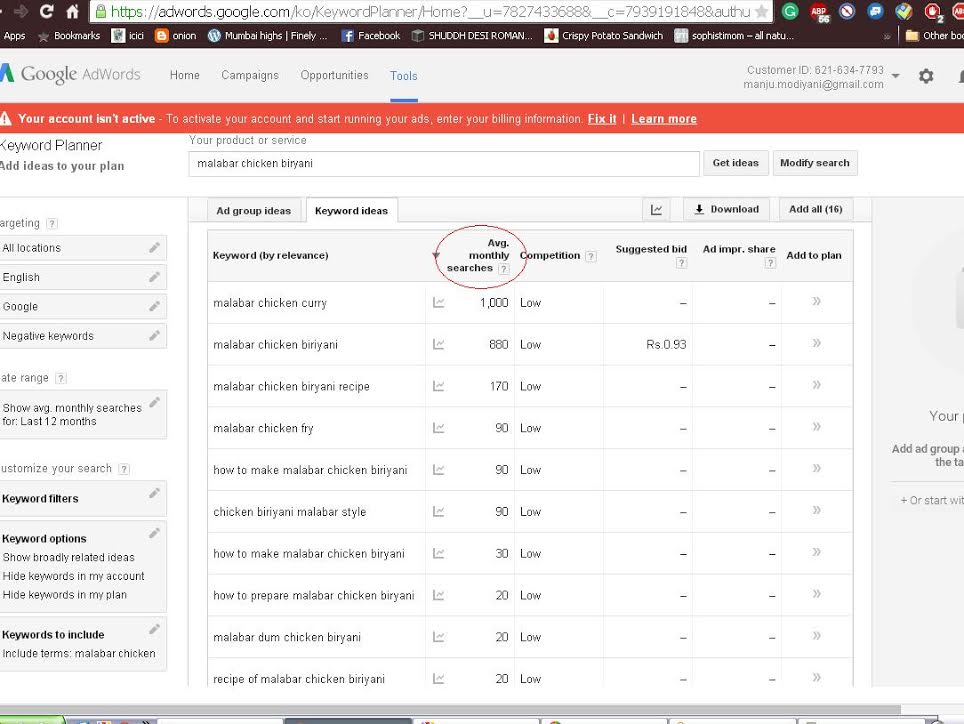Click the Fix it billing link

click(602, 119)
